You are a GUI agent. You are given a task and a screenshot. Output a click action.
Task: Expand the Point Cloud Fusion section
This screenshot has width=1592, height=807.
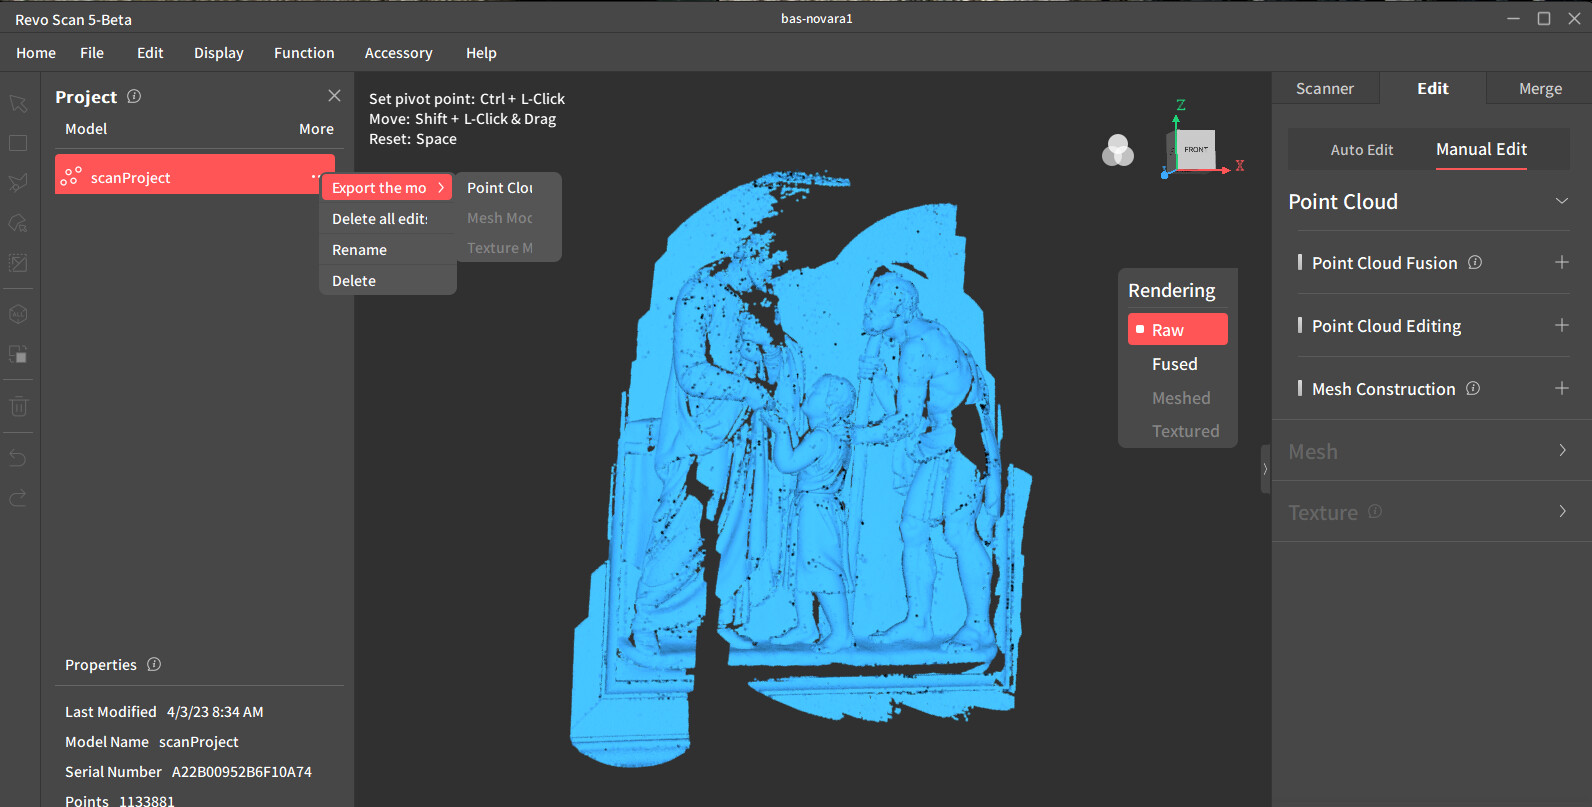[x=1561, y=262]
